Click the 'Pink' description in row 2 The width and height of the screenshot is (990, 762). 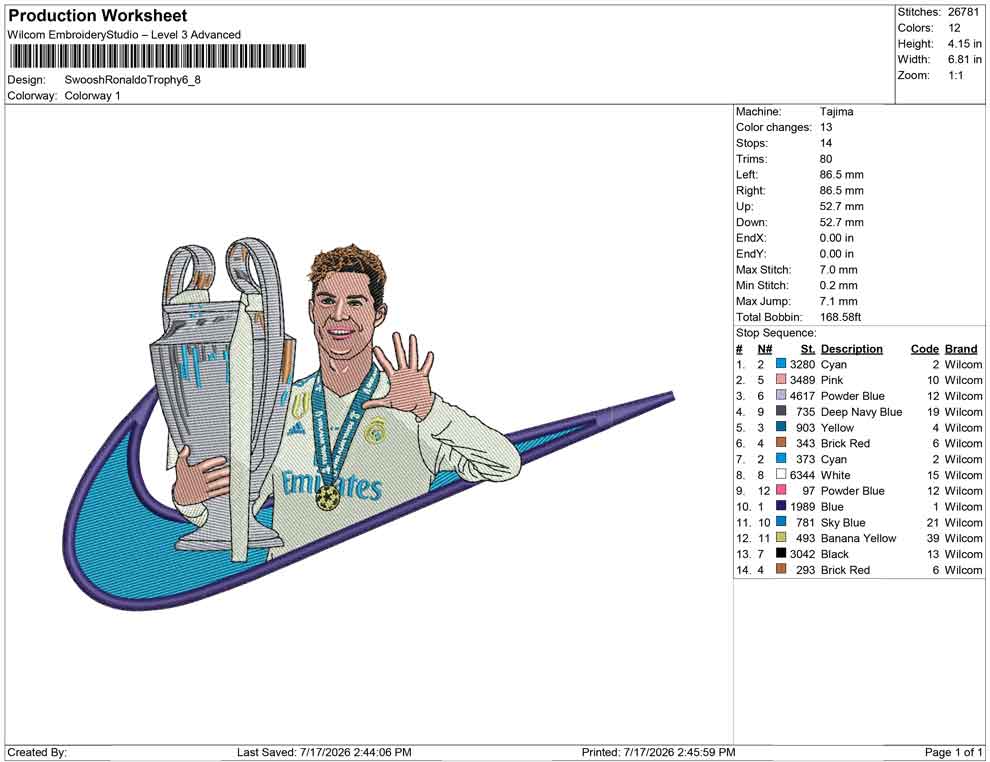click(x=832, y=380)
